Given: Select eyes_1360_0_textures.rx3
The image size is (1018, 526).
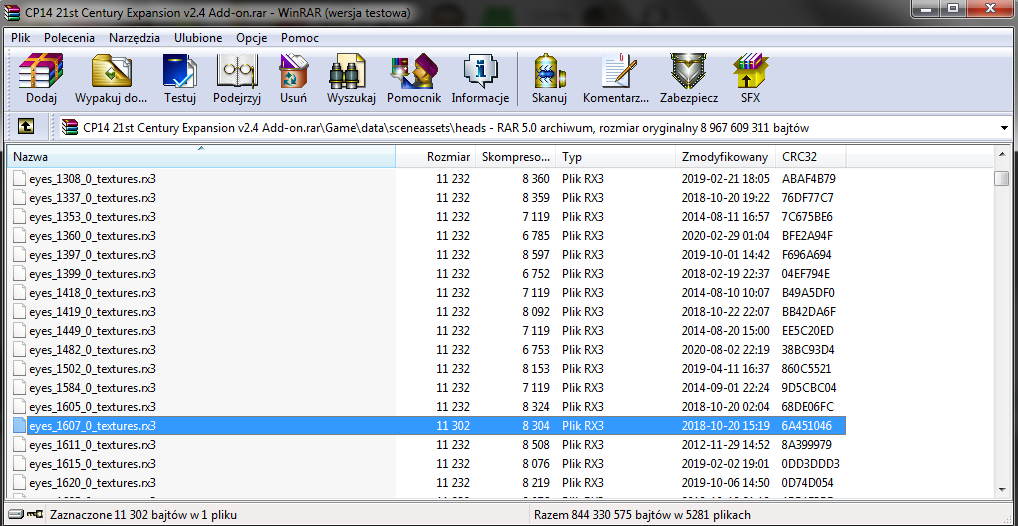Looking at the screenshot, I should click(x=92, y=236).
